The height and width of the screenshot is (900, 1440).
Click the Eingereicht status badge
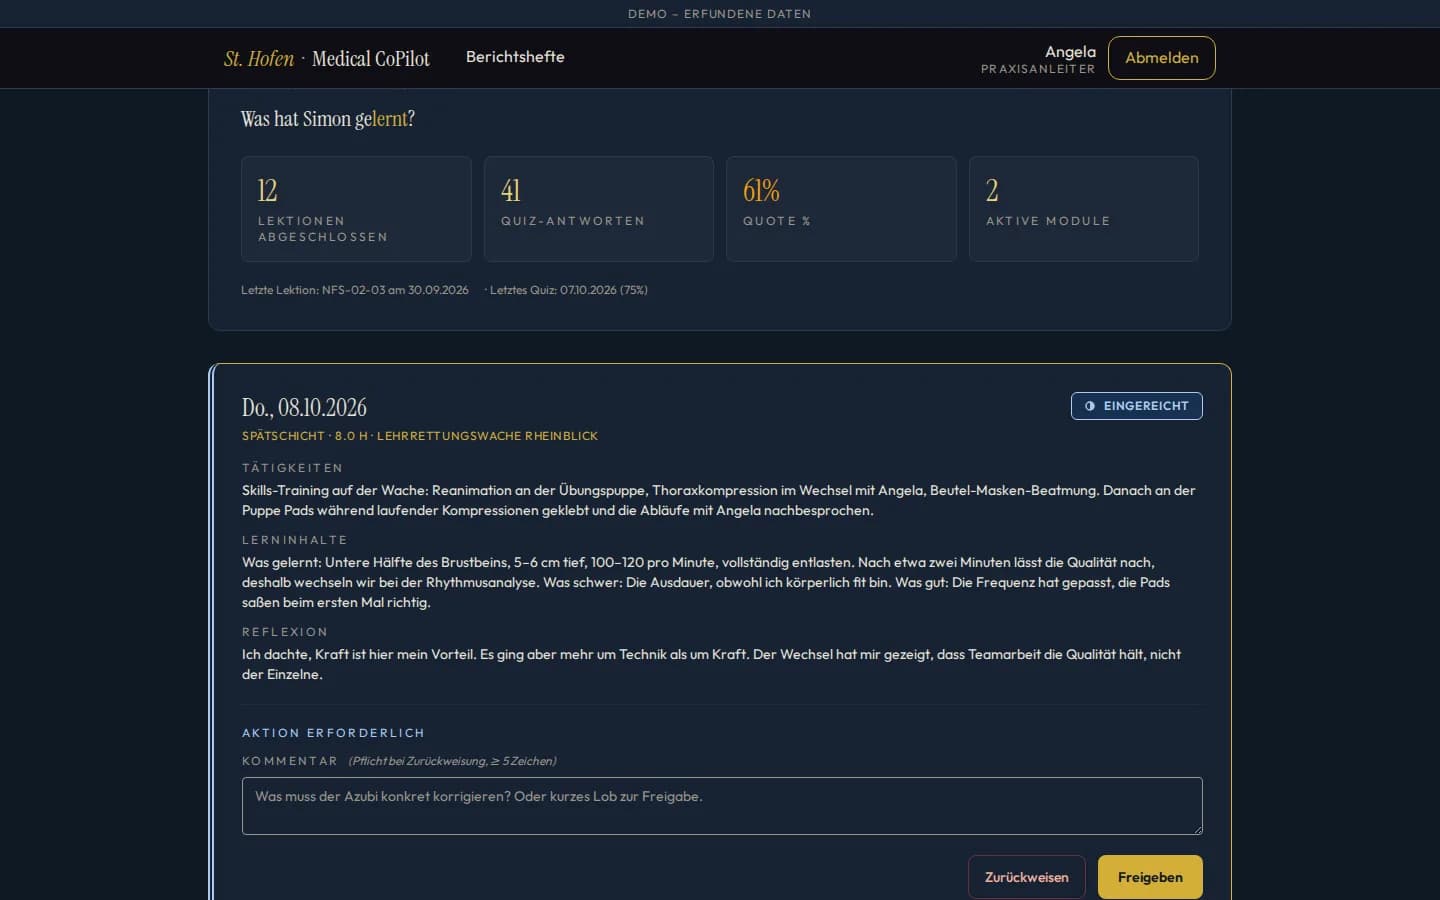point(1136,406)
